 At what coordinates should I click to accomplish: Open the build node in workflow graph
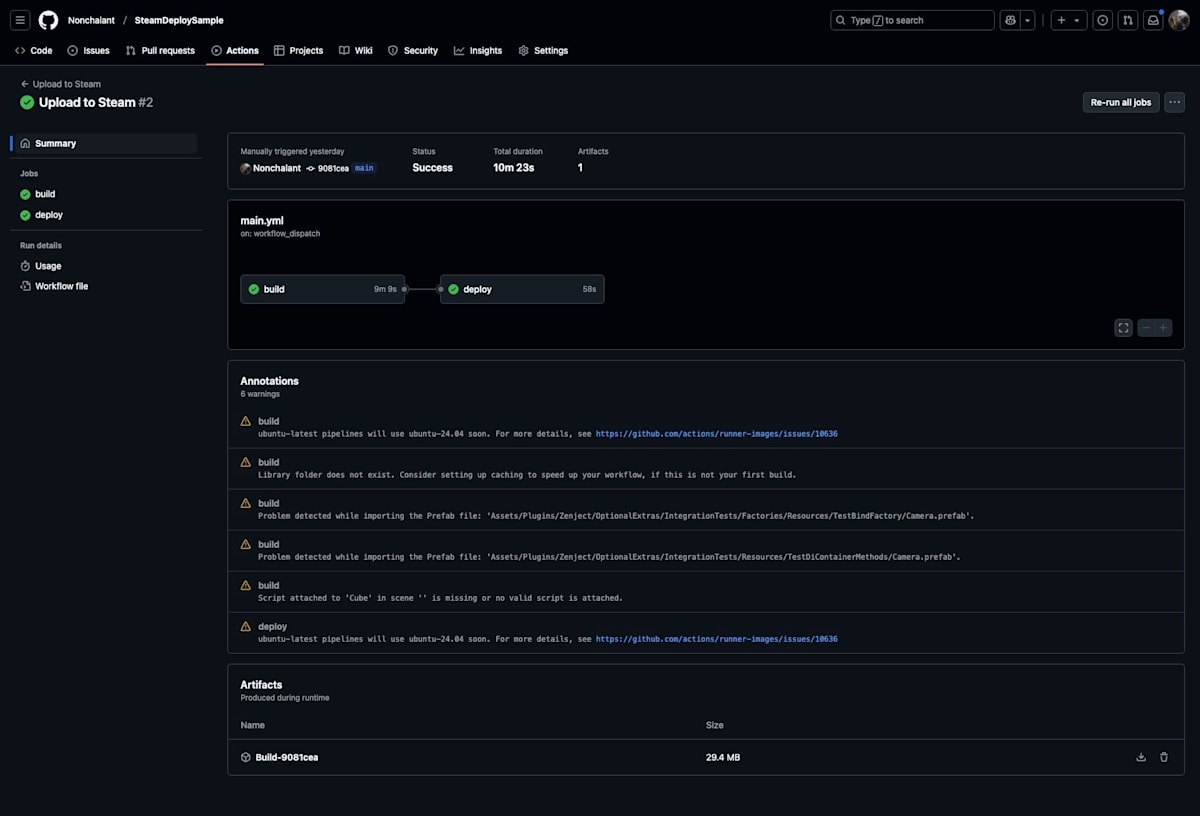323,289
